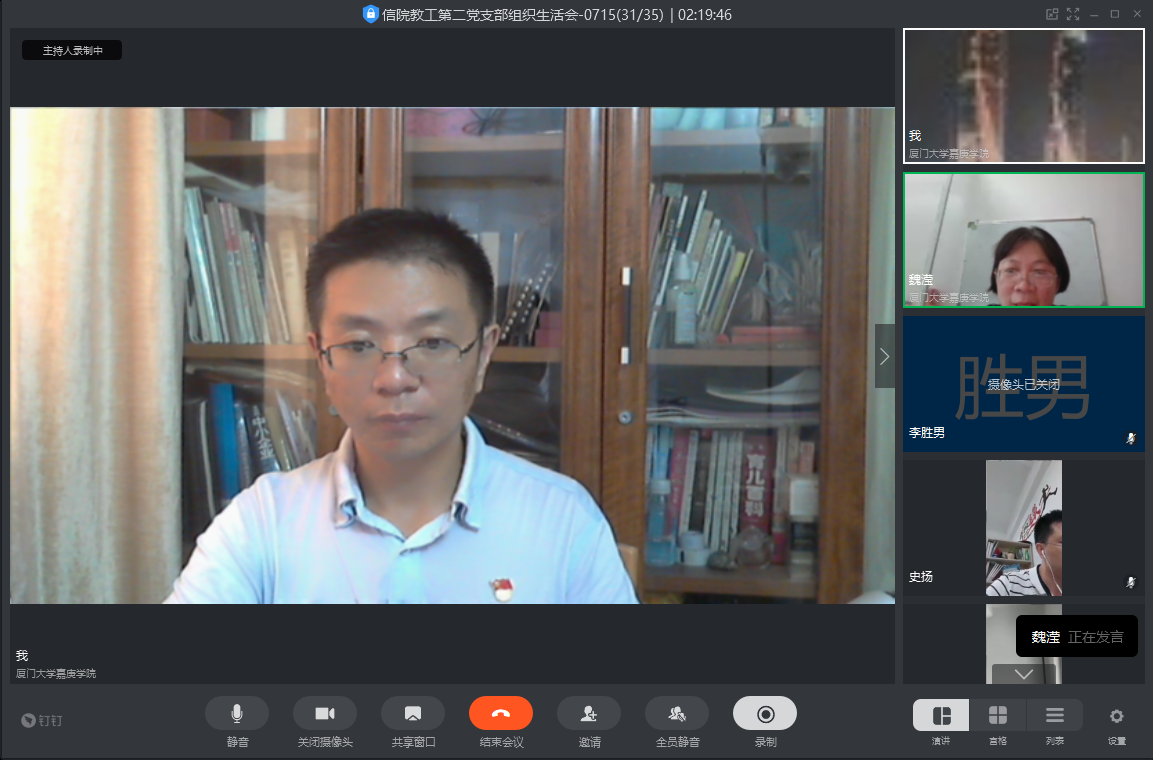Viewport: 1153px width, 760px height.
Task: Open the 共享窗口 share window option
Action: click(x=413, y=713)
